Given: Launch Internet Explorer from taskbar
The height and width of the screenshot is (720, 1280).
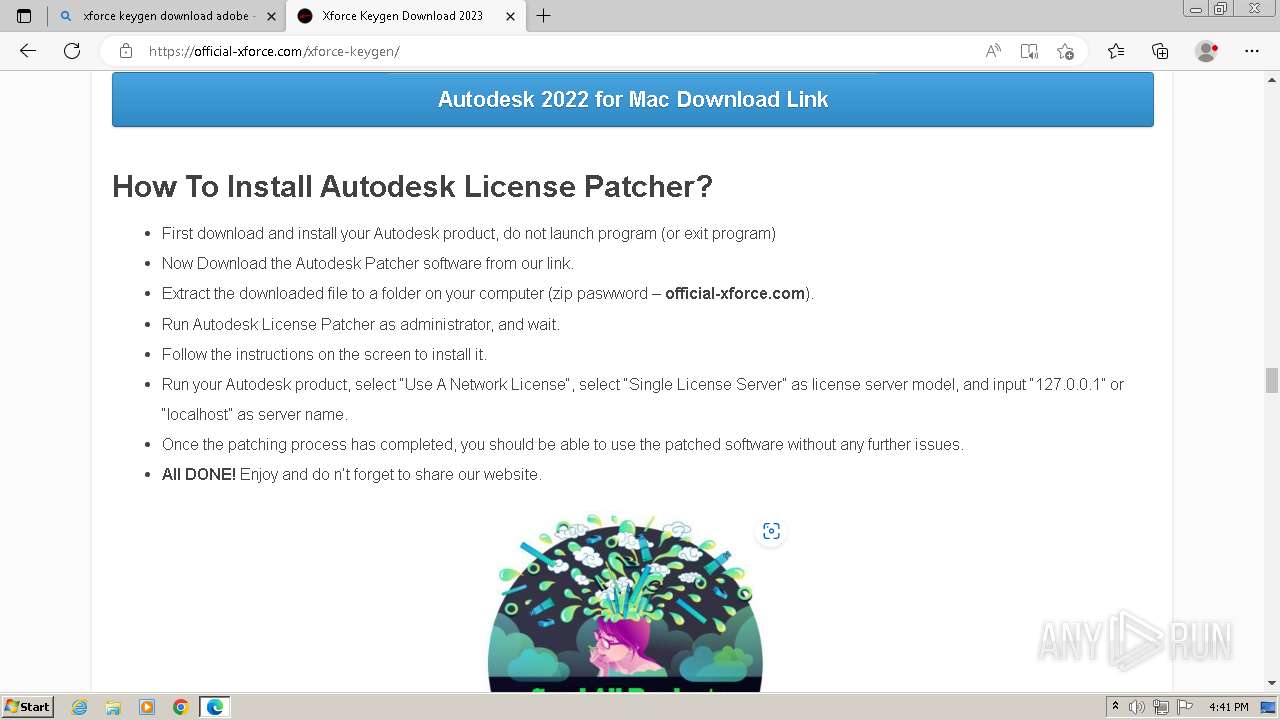Looking at the screenshot, I should coord(80,707).
